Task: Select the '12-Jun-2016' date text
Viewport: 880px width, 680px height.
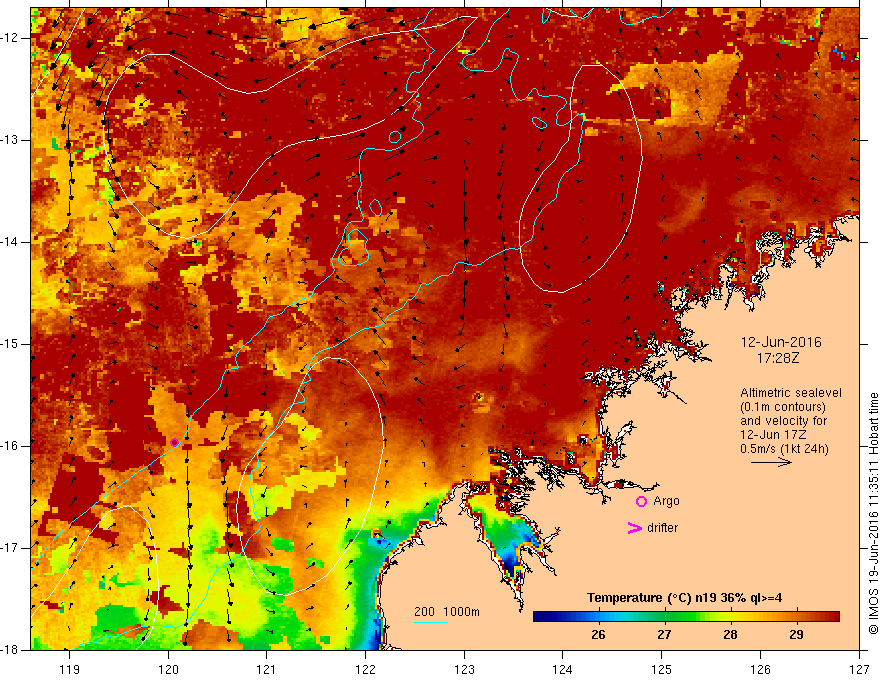Action: coord(781,342)
